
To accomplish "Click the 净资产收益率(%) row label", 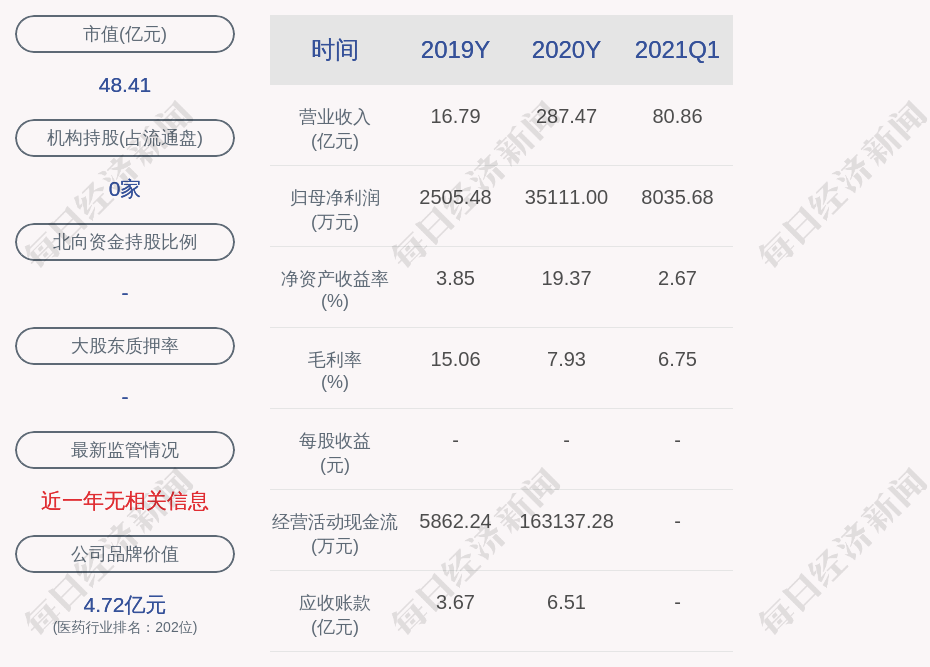I will click(335, 290).
